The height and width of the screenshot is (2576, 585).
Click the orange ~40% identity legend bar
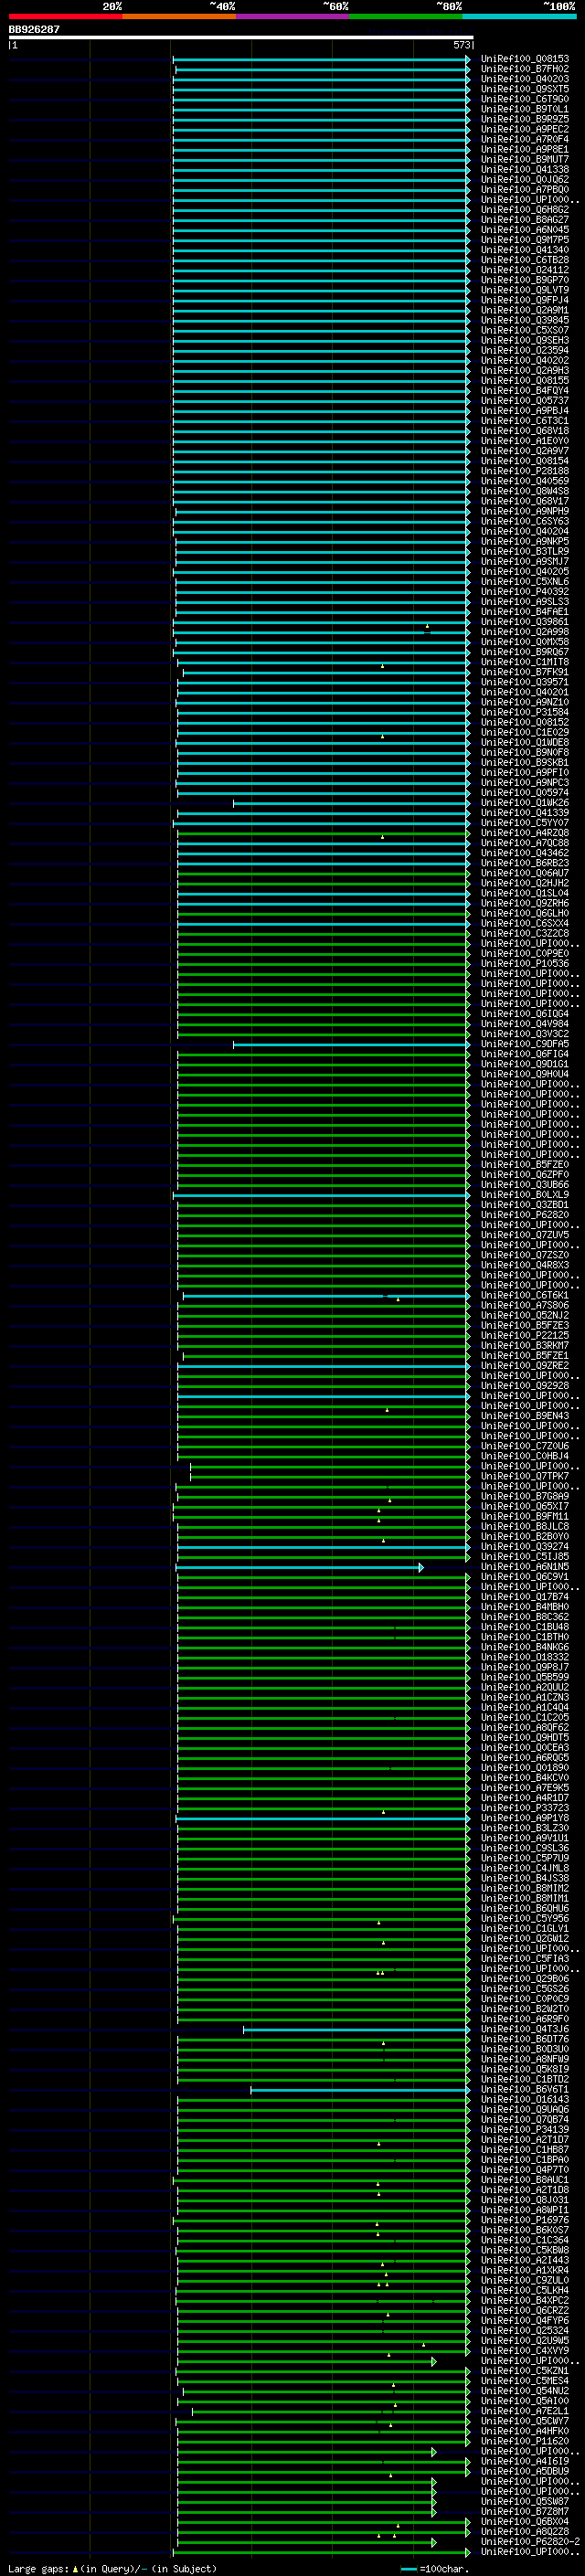point(179,16)
